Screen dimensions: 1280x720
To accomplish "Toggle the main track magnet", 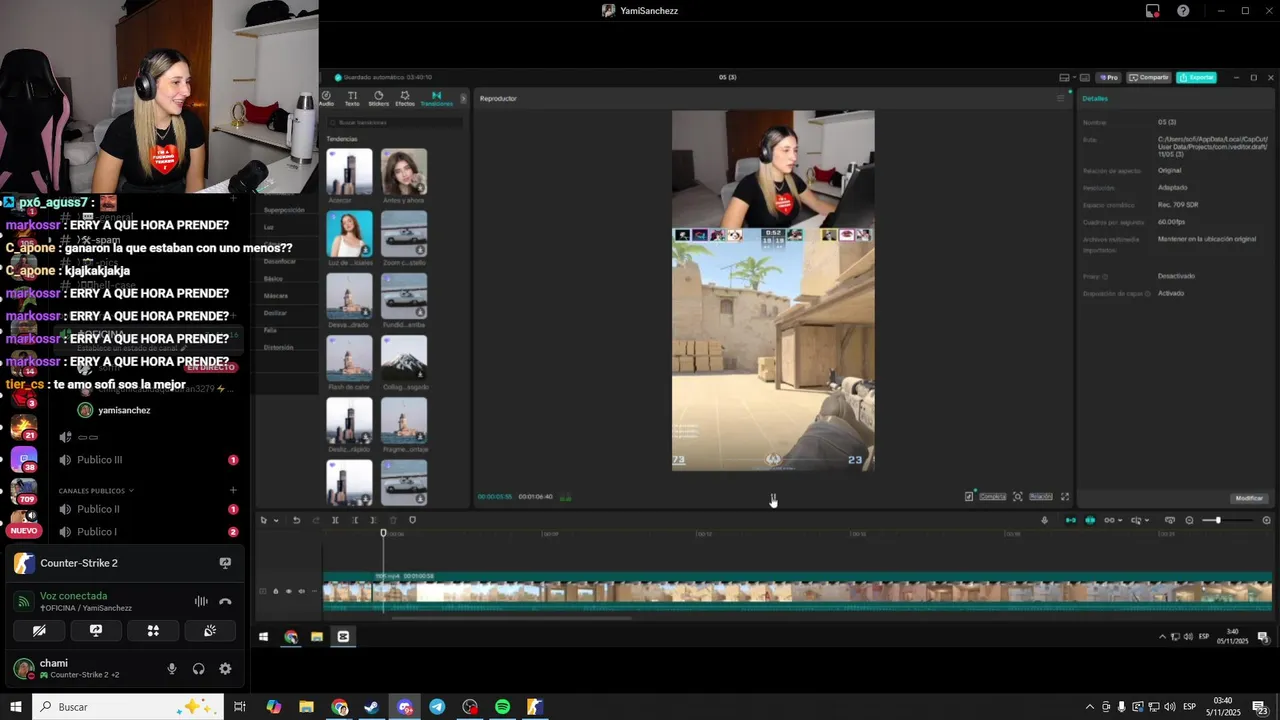I will coord(1071,520).
